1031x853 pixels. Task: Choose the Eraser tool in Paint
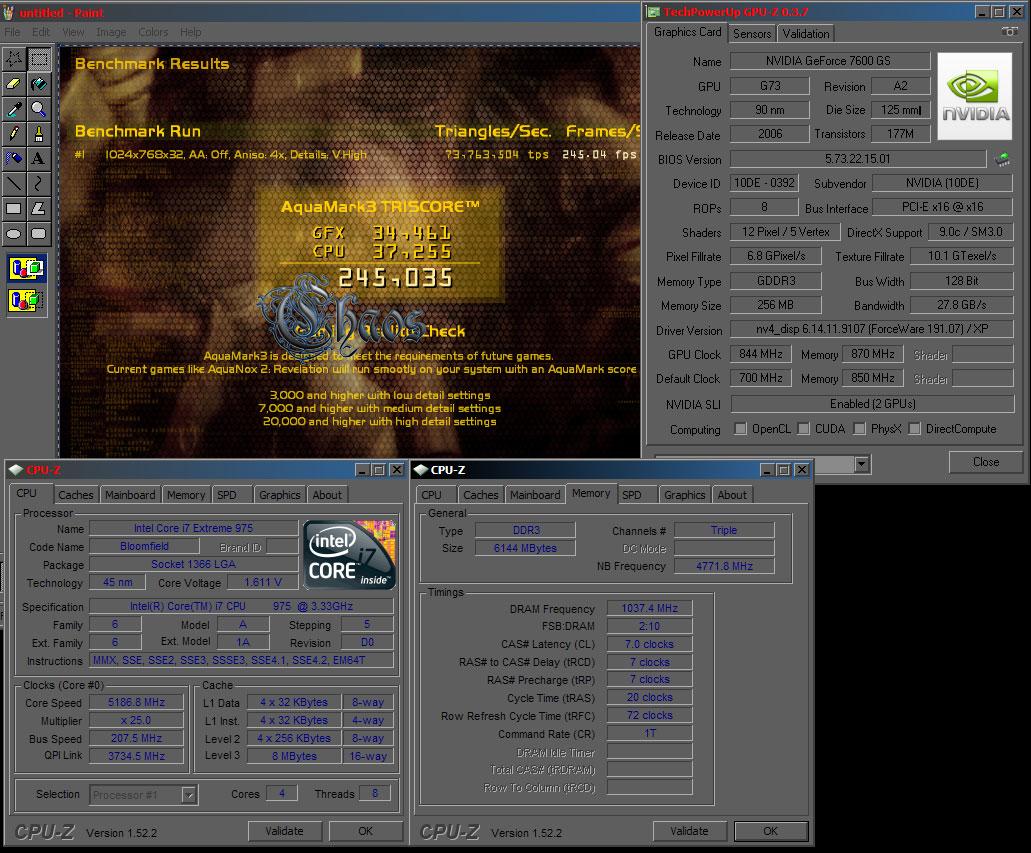click(14, 84)
